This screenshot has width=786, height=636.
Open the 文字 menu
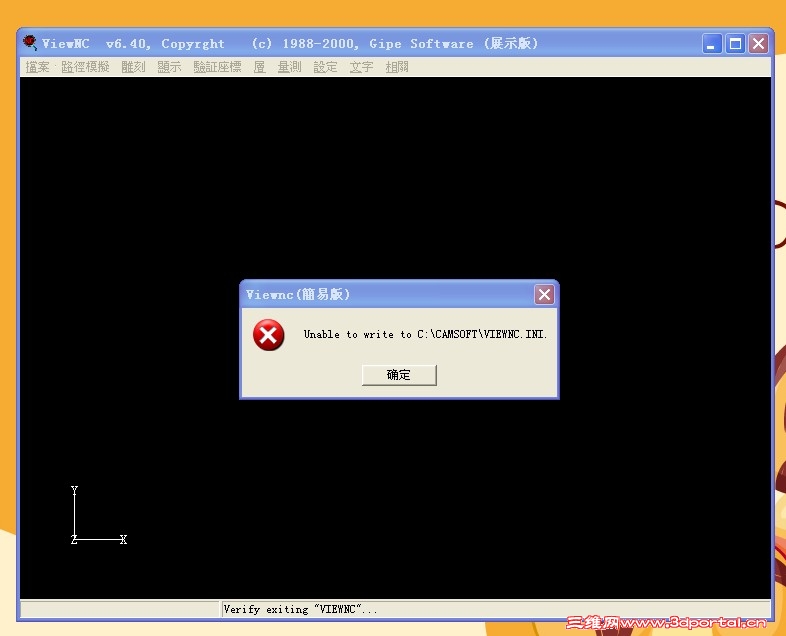tap(361, 67)
